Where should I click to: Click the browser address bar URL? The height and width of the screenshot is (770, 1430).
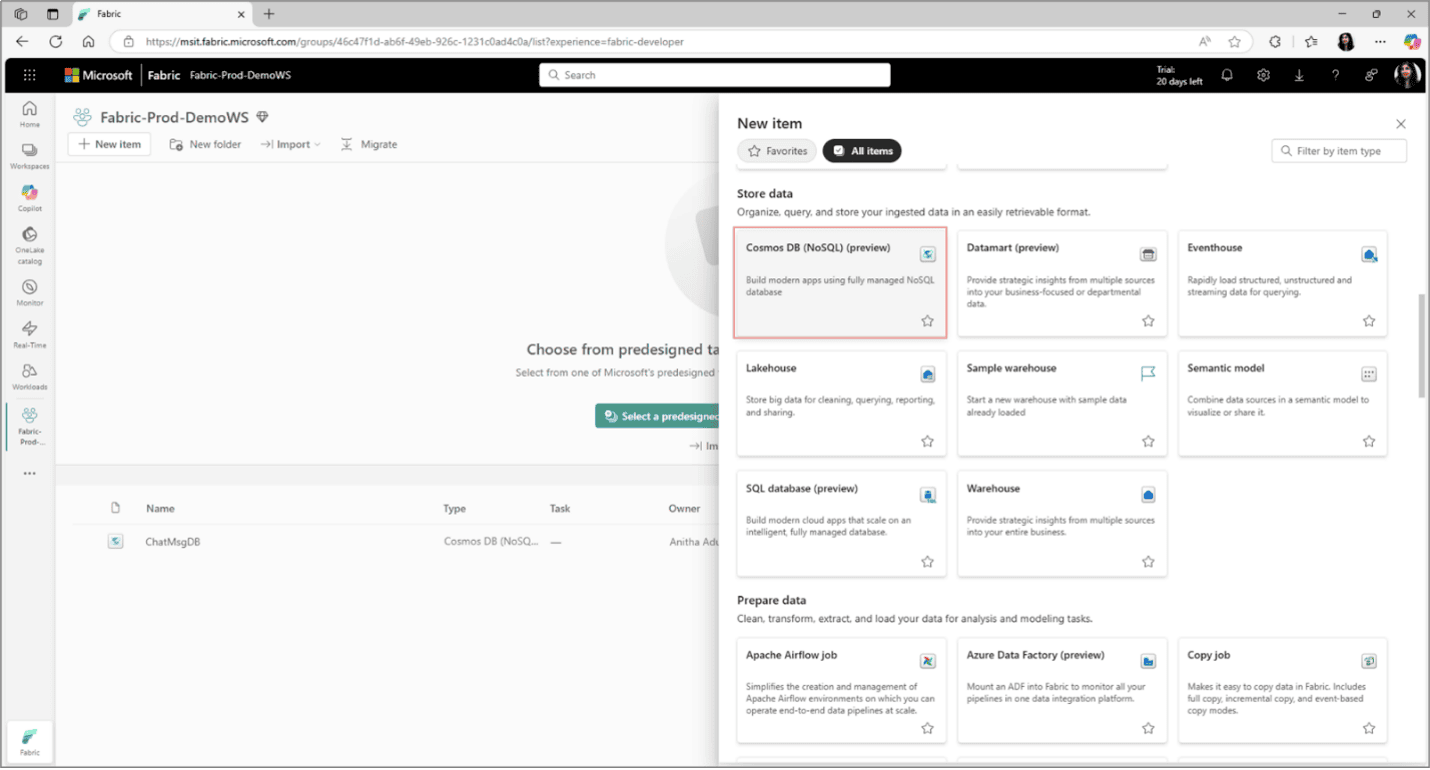(x=415, y=42)
